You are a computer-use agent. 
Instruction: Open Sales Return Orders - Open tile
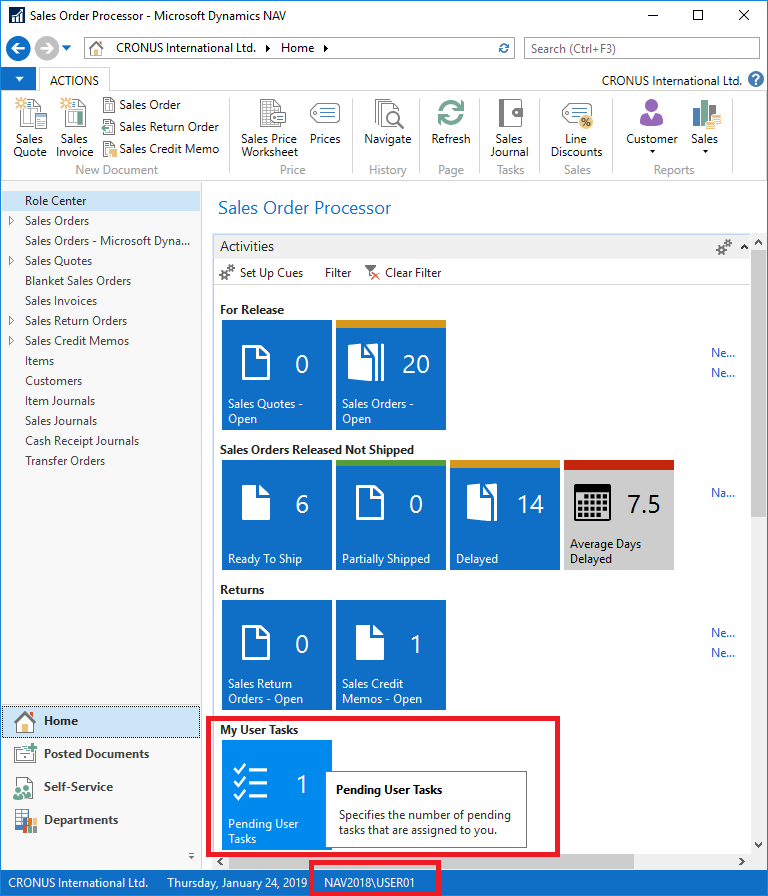277,655
